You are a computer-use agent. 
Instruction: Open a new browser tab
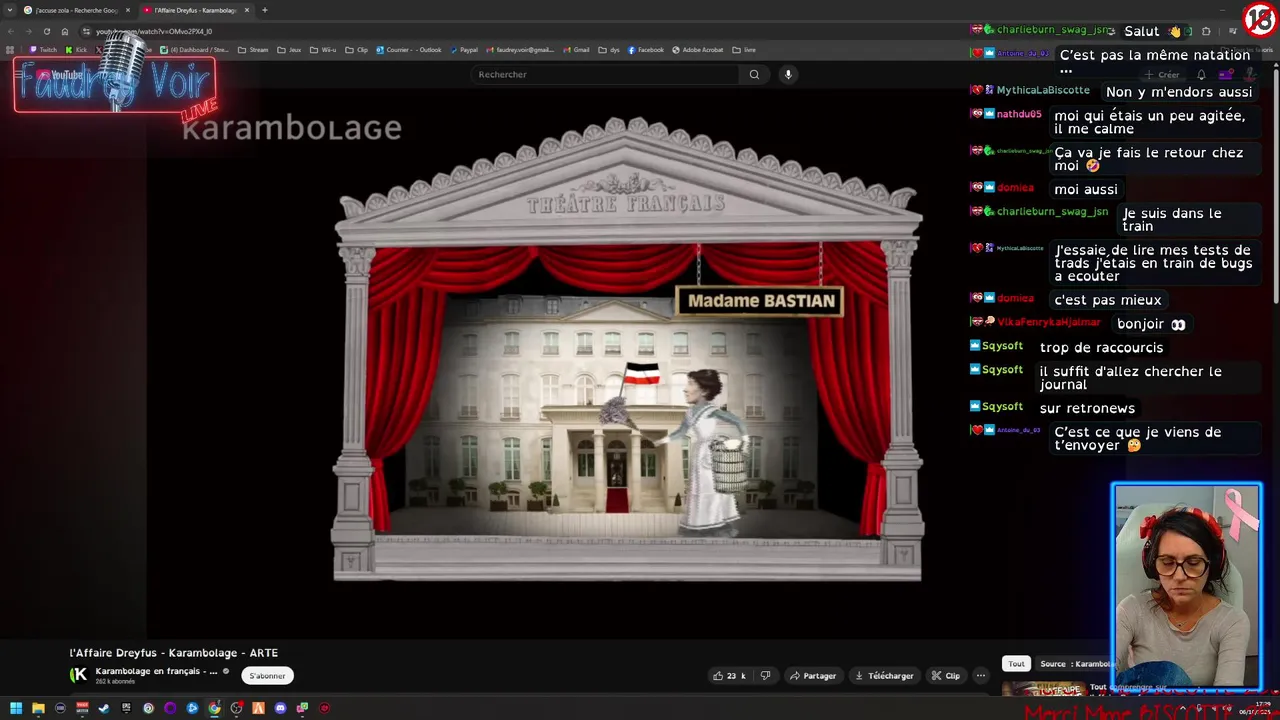[264, 10]
